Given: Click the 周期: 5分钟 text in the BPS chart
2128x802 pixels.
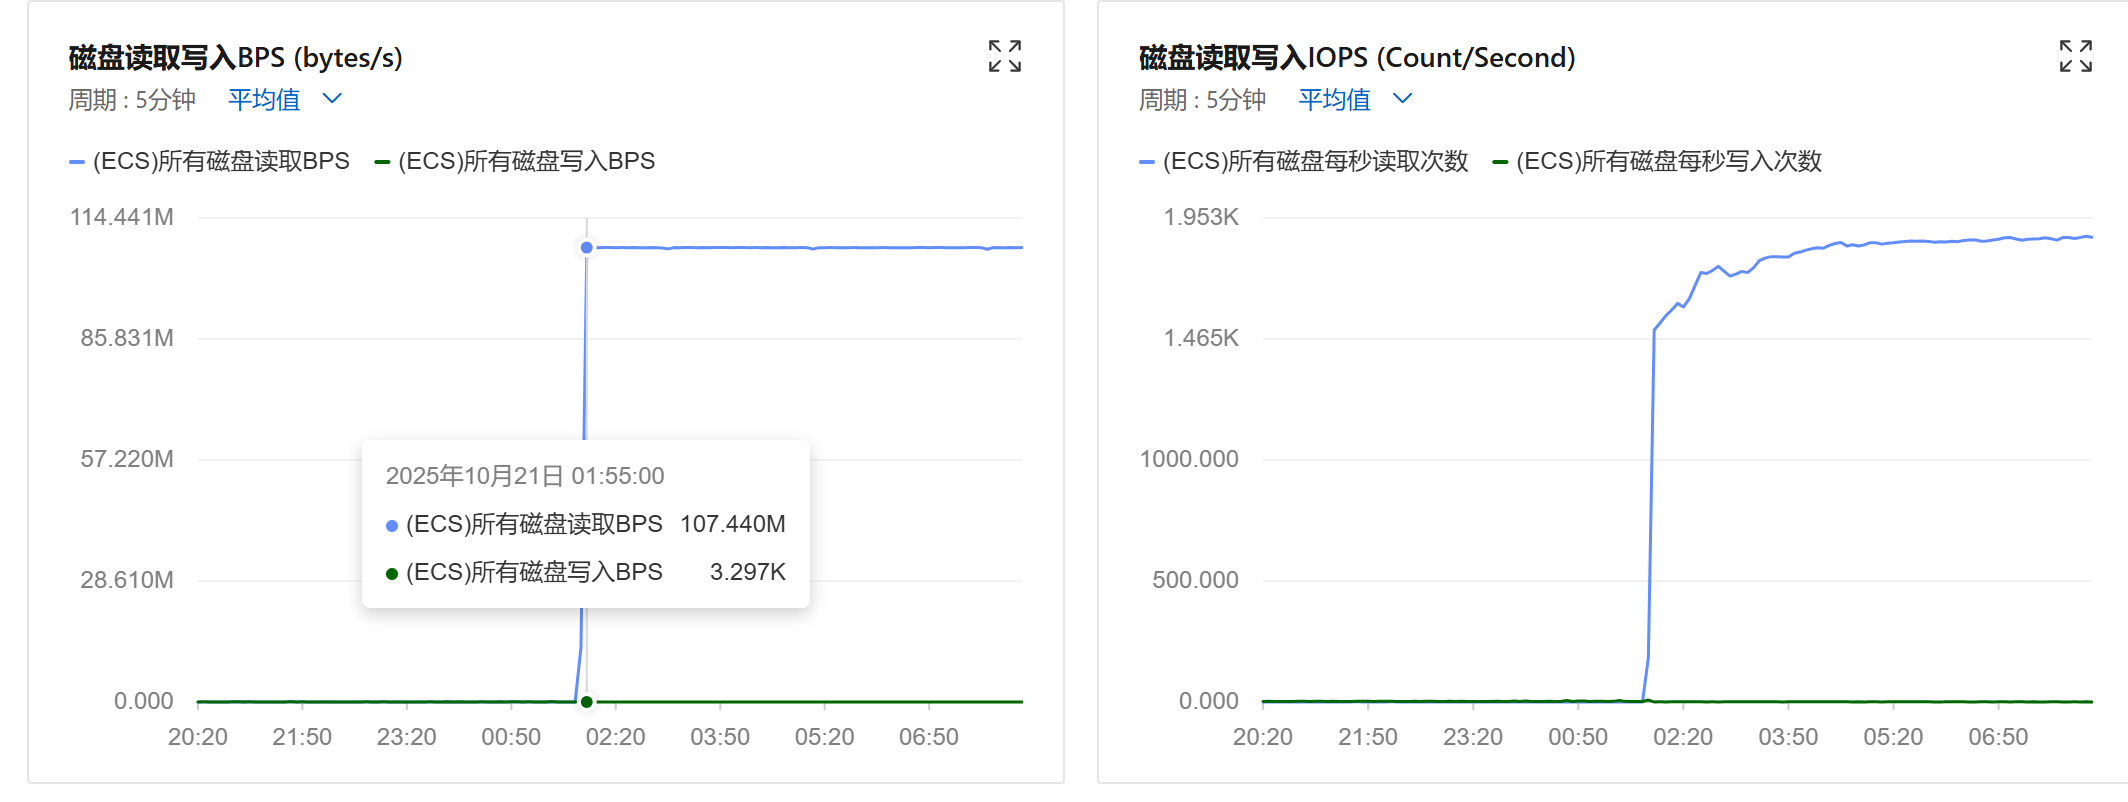Looking at the screenshot, I should coord(132,100).
